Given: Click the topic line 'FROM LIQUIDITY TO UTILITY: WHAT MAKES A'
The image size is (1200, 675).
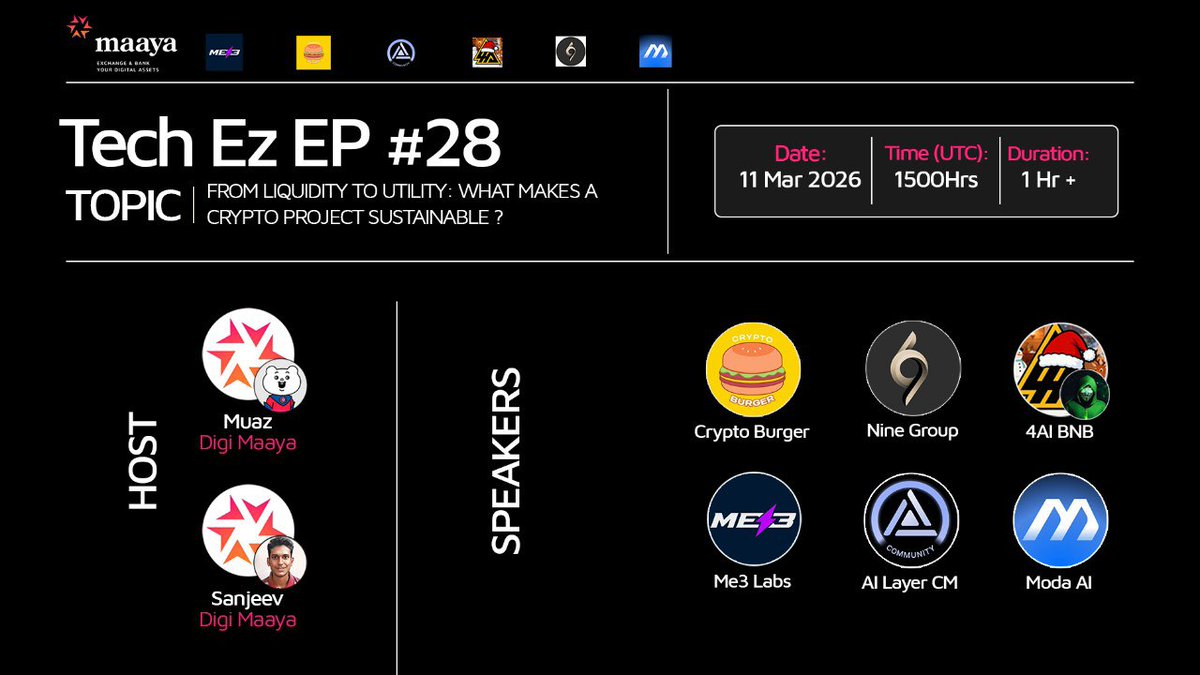Looking at the screenshot, I should [x=402, y=191].
